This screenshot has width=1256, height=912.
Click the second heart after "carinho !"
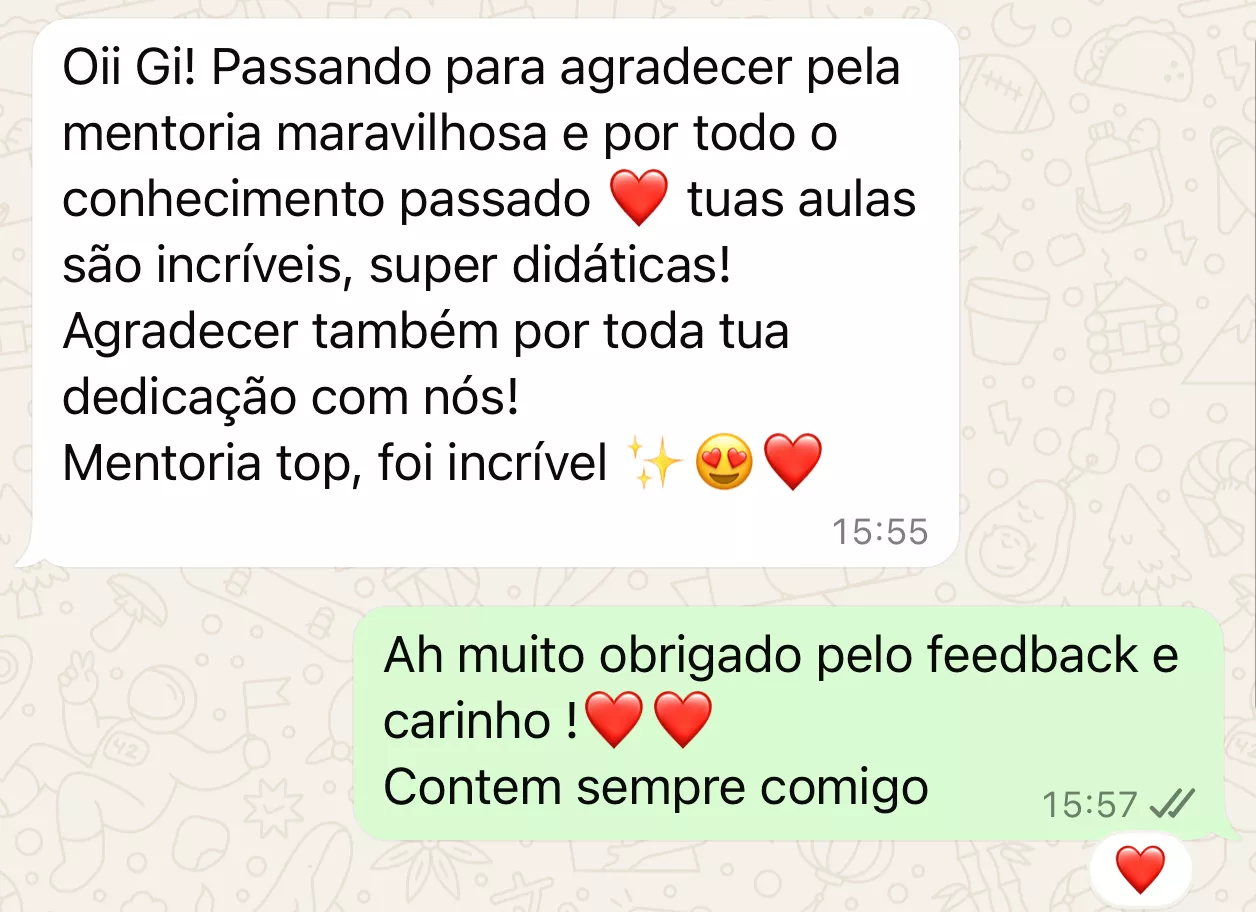(x=683, y=720)
